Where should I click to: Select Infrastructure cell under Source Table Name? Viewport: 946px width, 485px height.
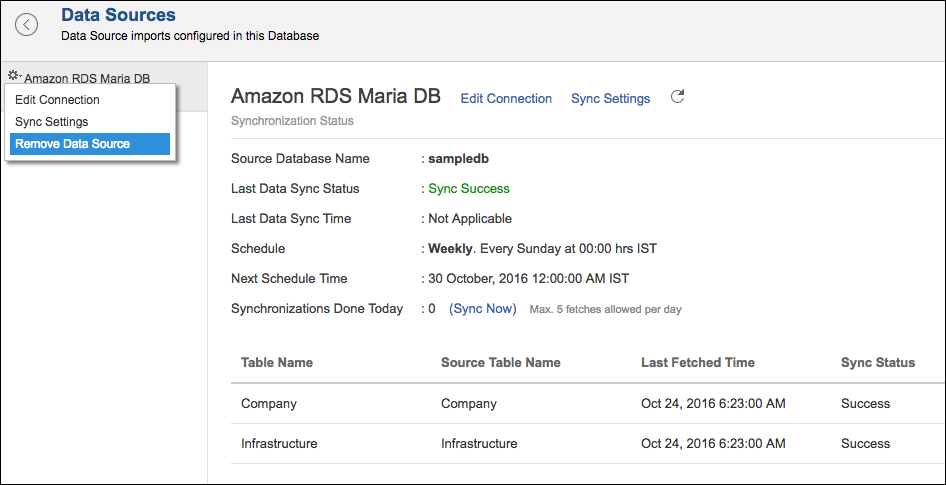pyautogui.click(x=479, y=443)
